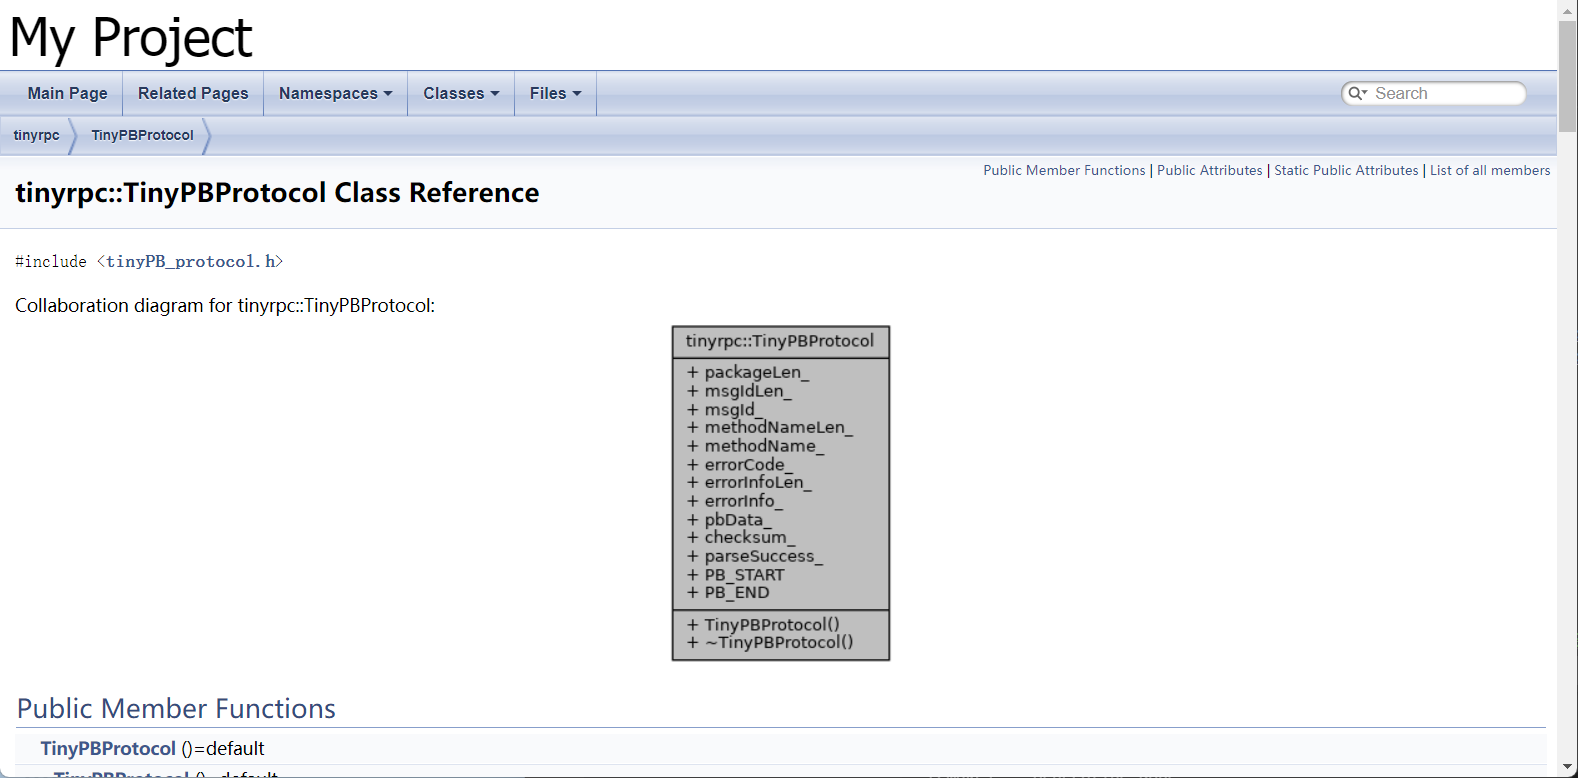
Task: Open the Main Page tab
Action: click(x=67, y=93)
